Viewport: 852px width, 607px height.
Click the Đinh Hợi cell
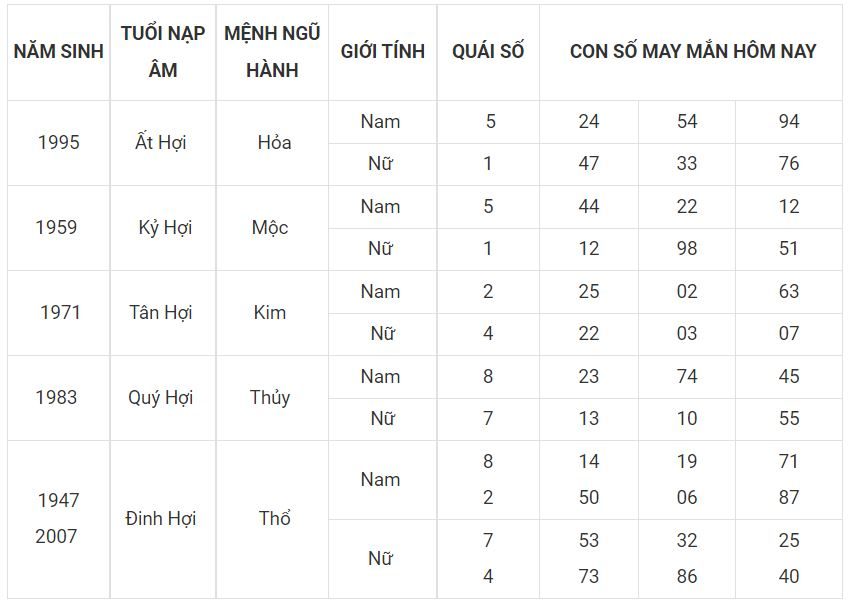click(163, 519)
